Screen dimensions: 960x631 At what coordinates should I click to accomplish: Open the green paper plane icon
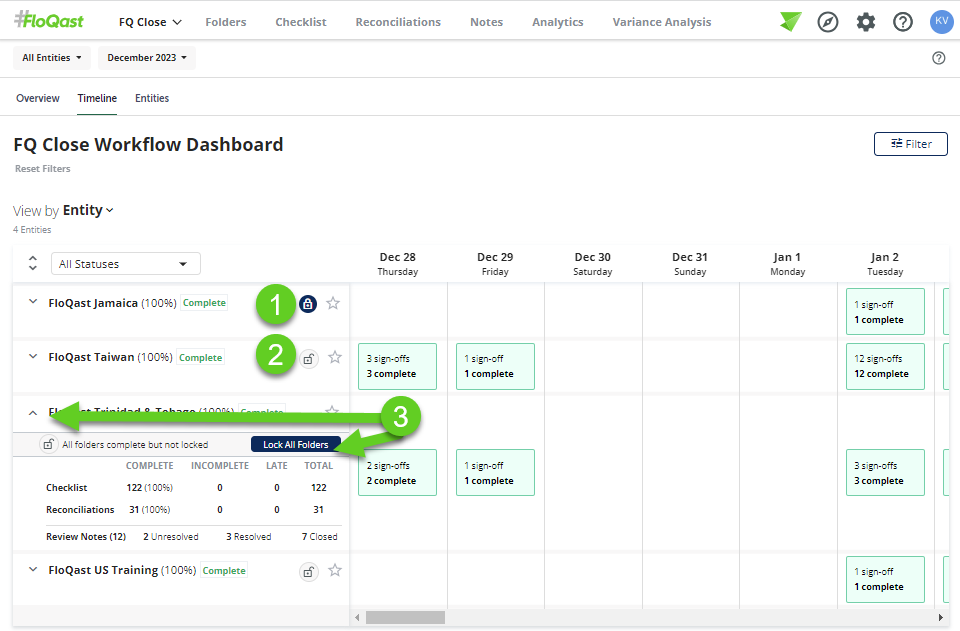[790, 22]
